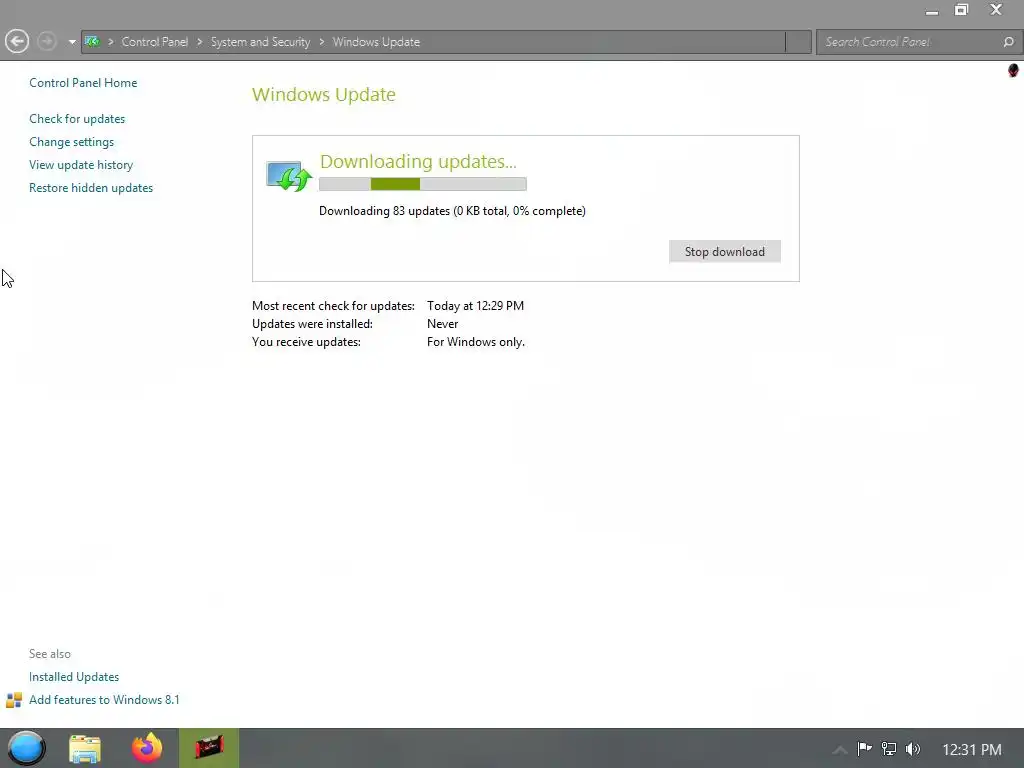
Task: Click the 'See also' heading
Action: pyautogui.click(x=50, y=654)
